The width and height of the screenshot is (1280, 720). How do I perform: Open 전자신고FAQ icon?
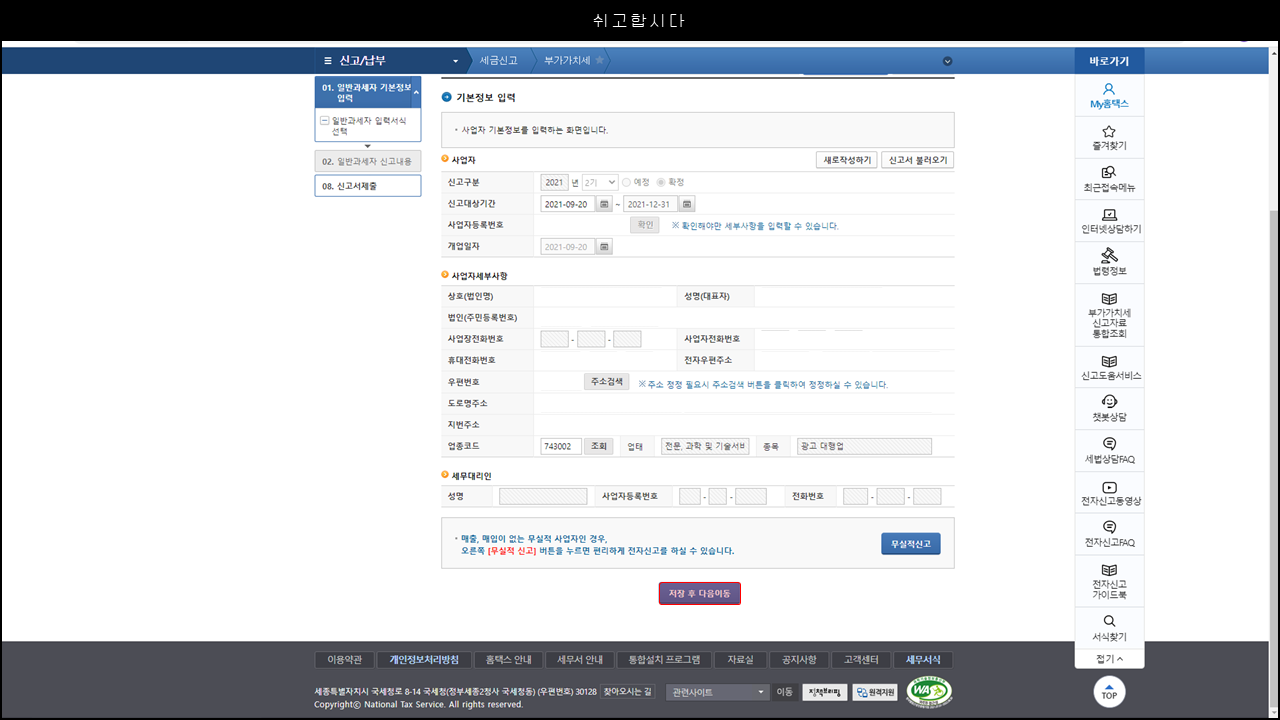click(1108, 528)
